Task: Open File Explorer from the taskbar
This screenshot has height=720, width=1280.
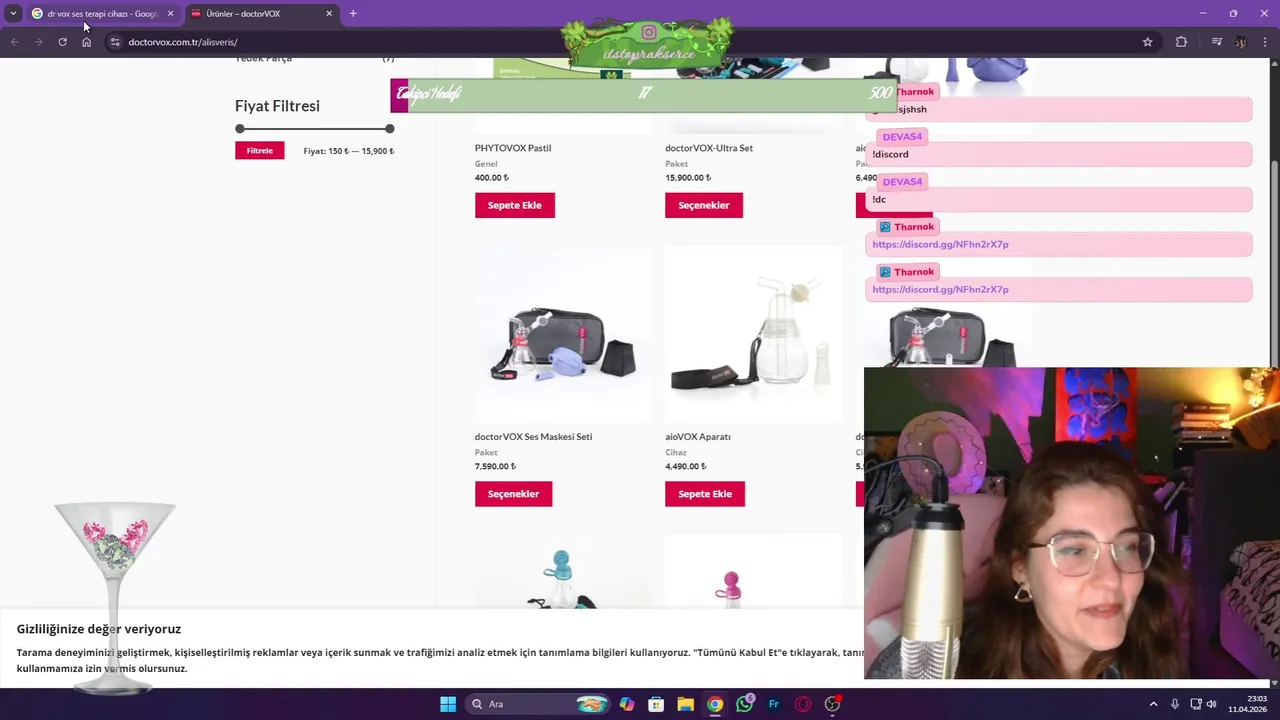Action: pyautogui.click(x=685, y=704)
